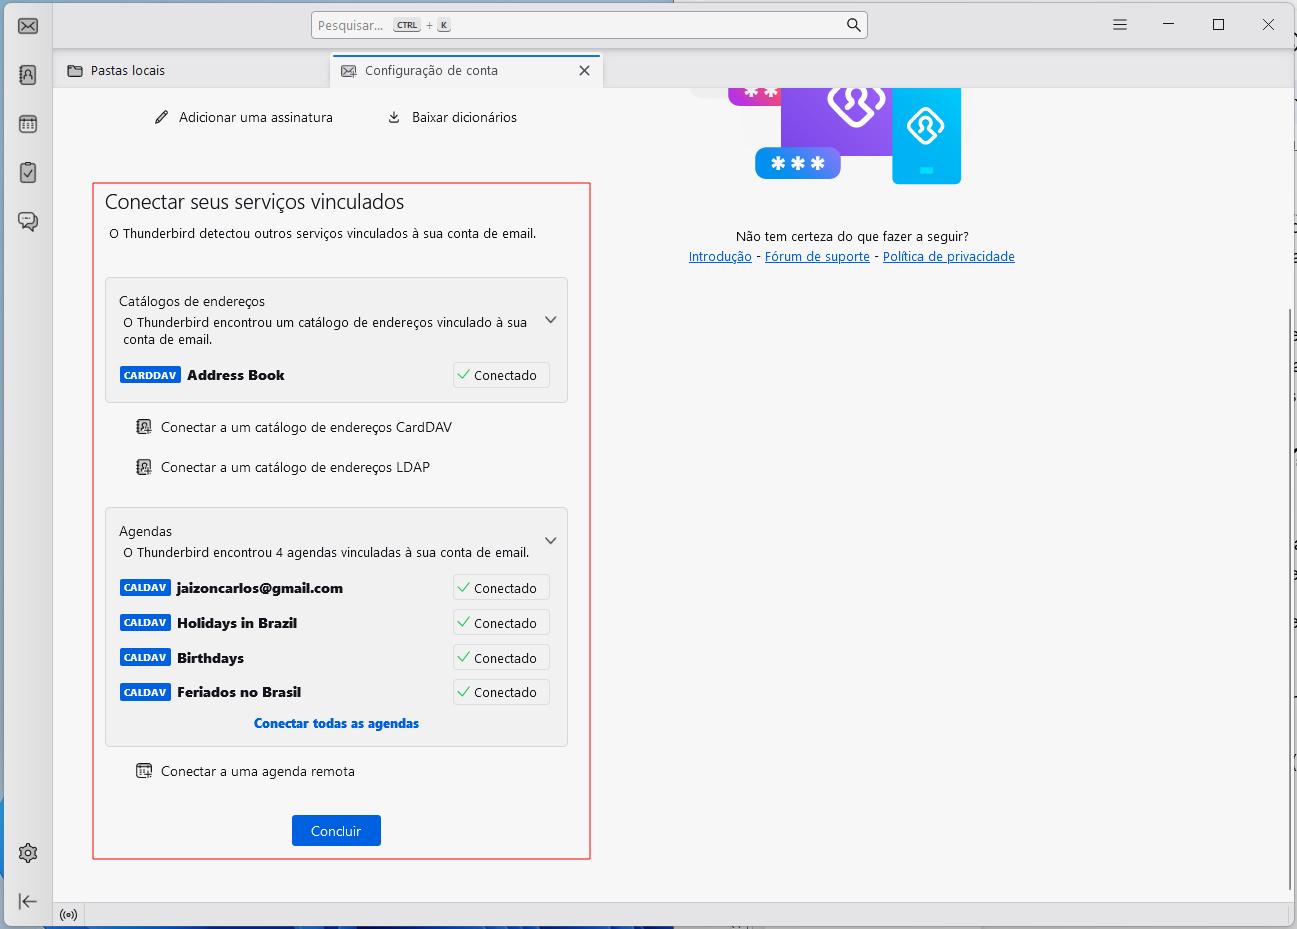
Task: Click Conectado button for jaizoncarlos@gmail.com
Action: (x=501, y=588)
